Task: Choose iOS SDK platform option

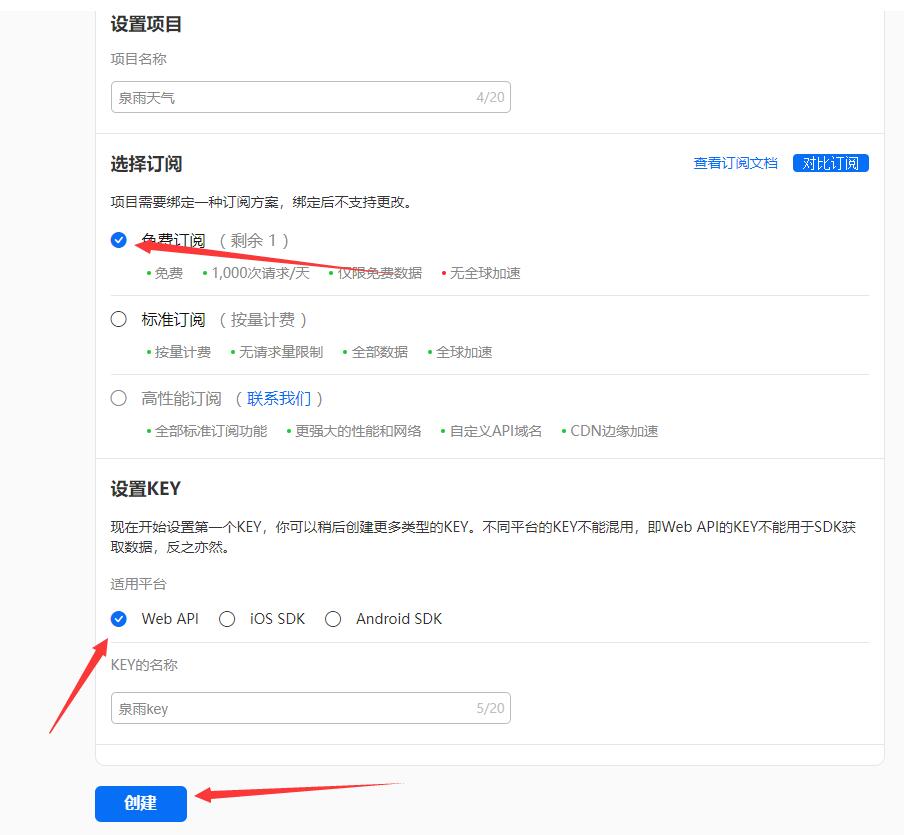Action: pos(227,619)
